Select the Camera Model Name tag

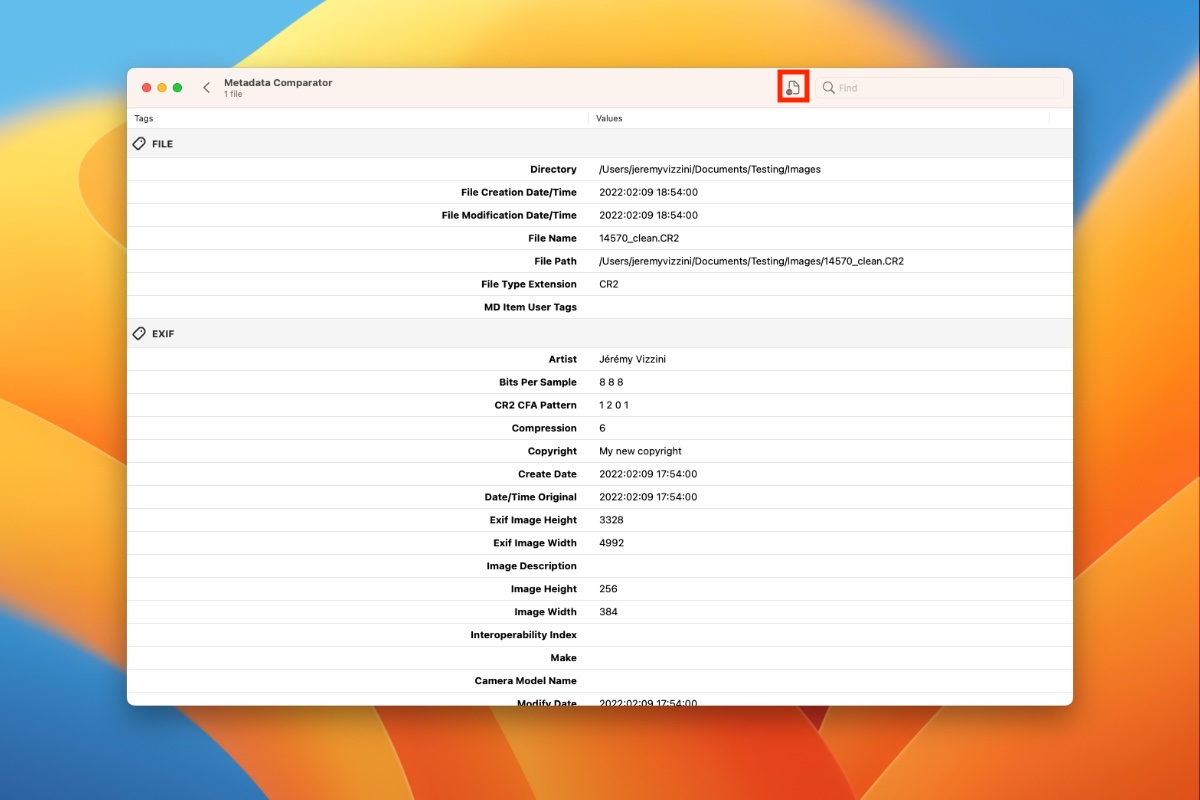point(526,681)
